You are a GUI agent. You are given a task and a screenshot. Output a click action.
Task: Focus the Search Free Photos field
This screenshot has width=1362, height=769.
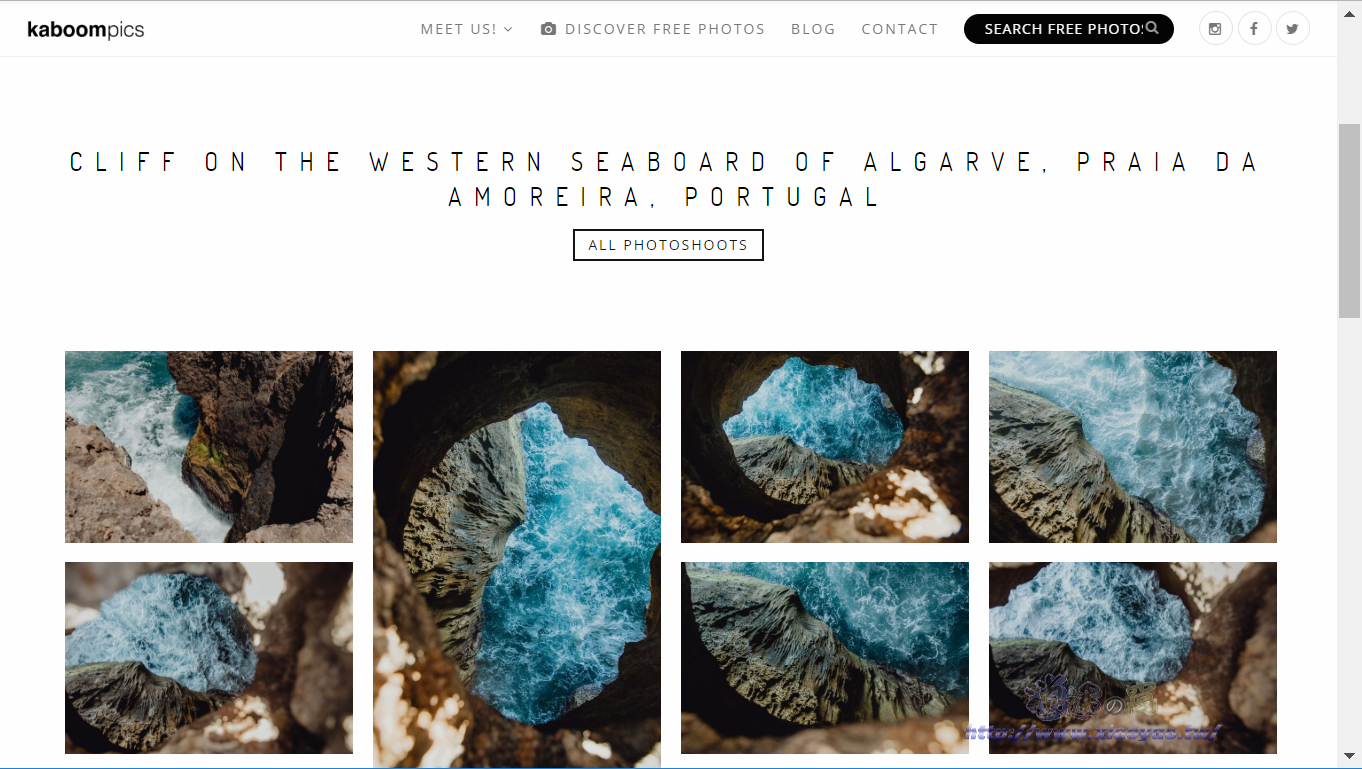click(x=1069, y=29)
